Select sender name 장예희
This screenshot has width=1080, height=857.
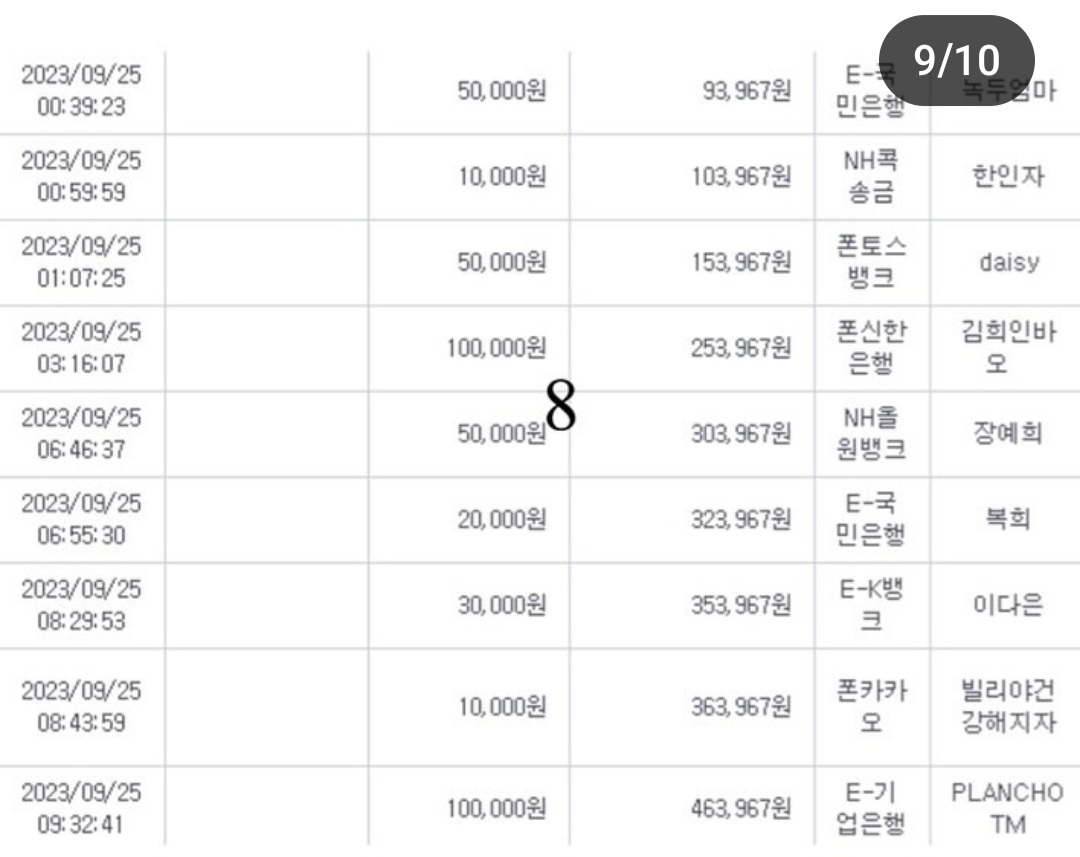1008,433
